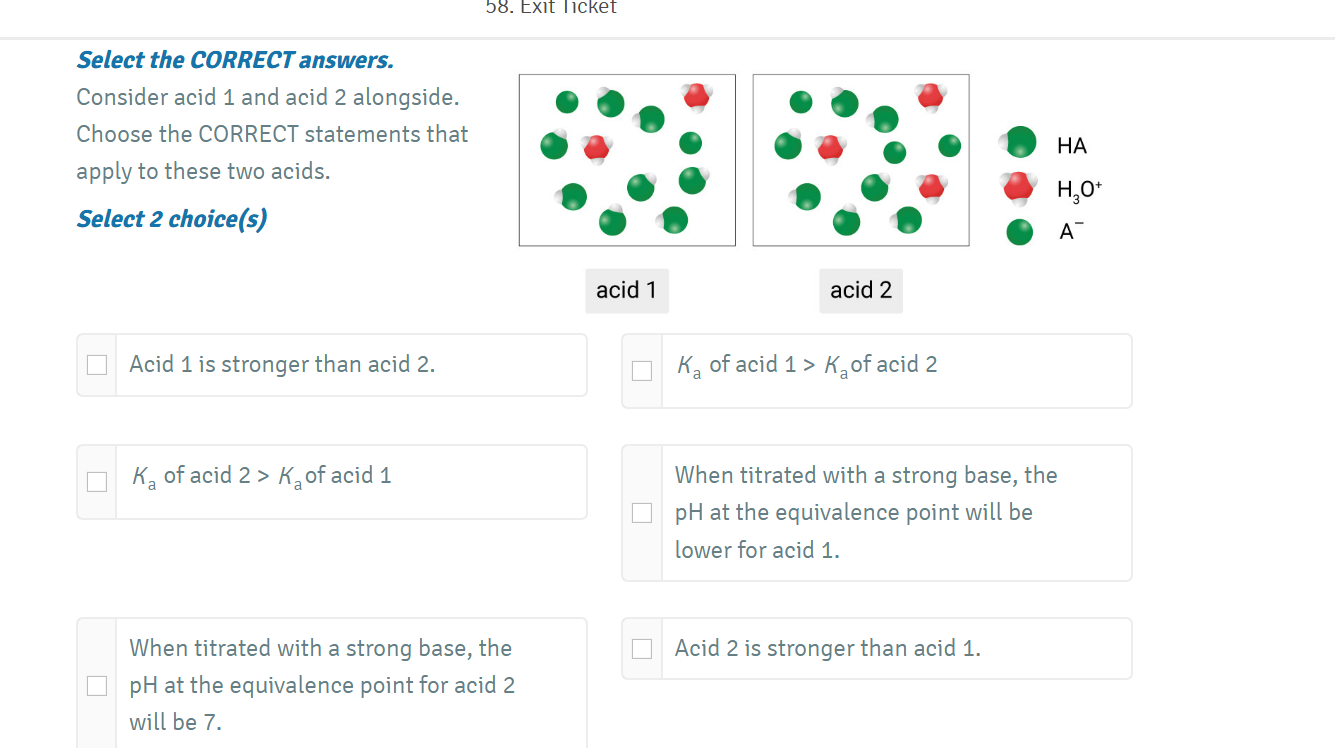Image resolution: width=1335 pixels, height=748 pixels.
Task: Click the "58. Exit Ticket" header title
Action: click(551, 8)
